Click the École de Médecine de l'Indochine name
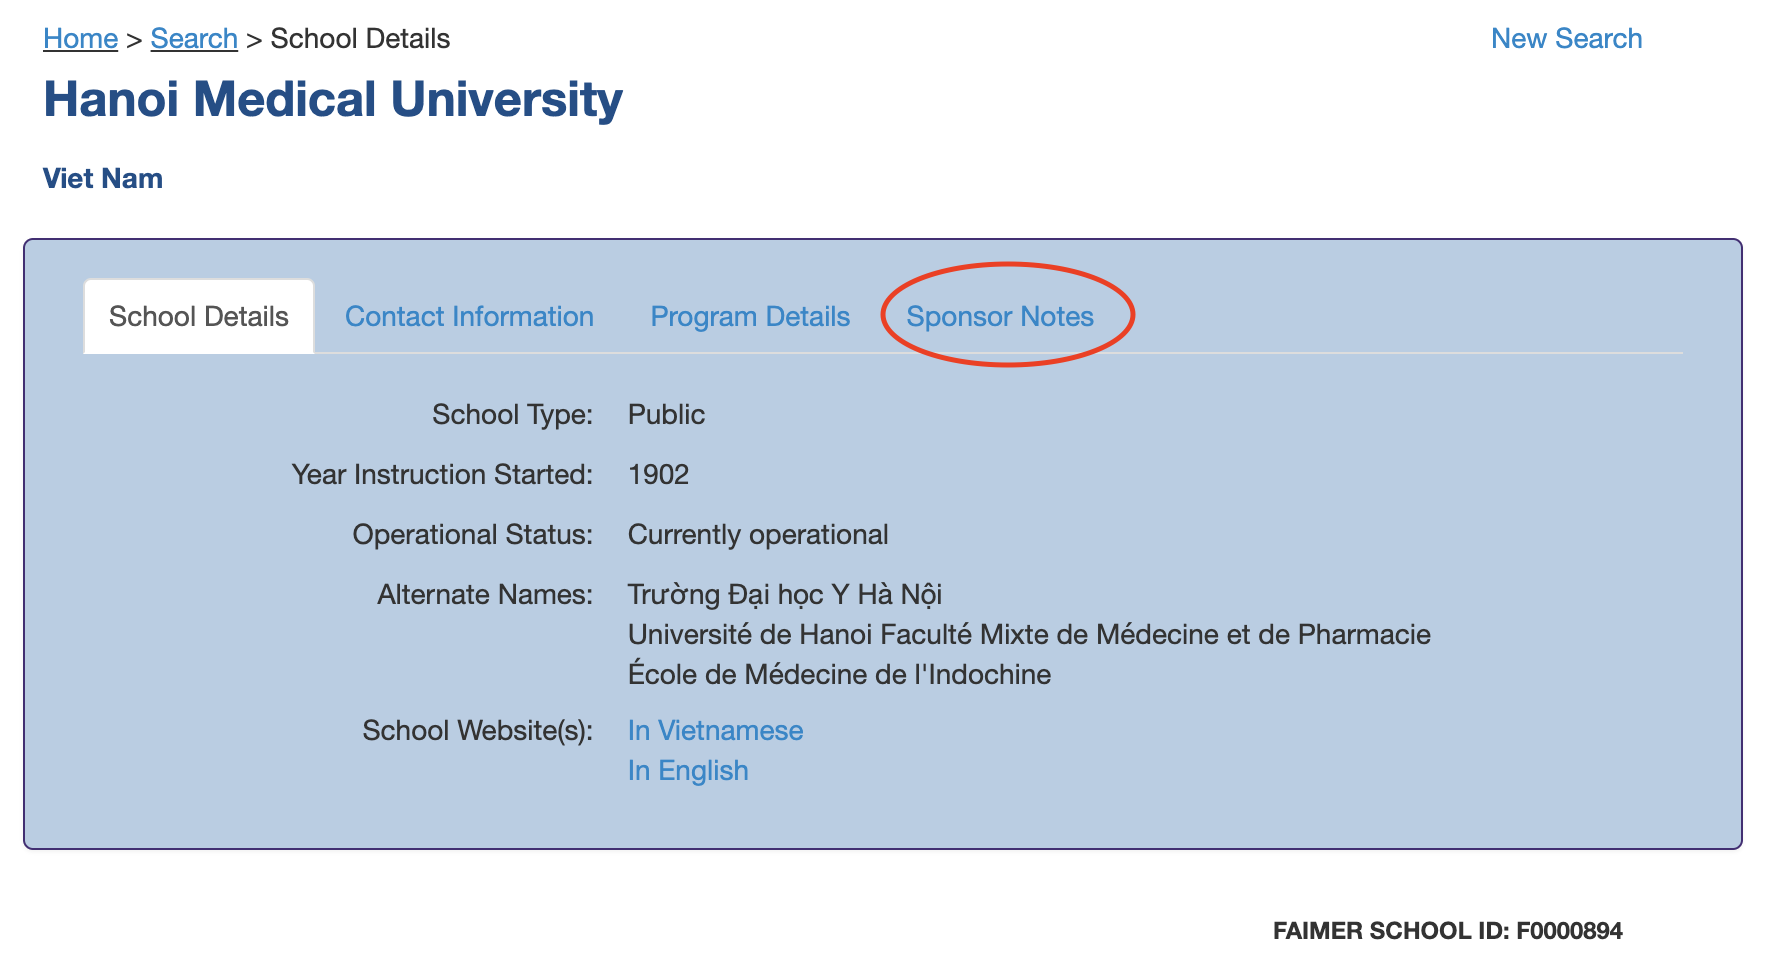Image resolution: width=1766 pixels, height=972 pixels. pos(839,674)
